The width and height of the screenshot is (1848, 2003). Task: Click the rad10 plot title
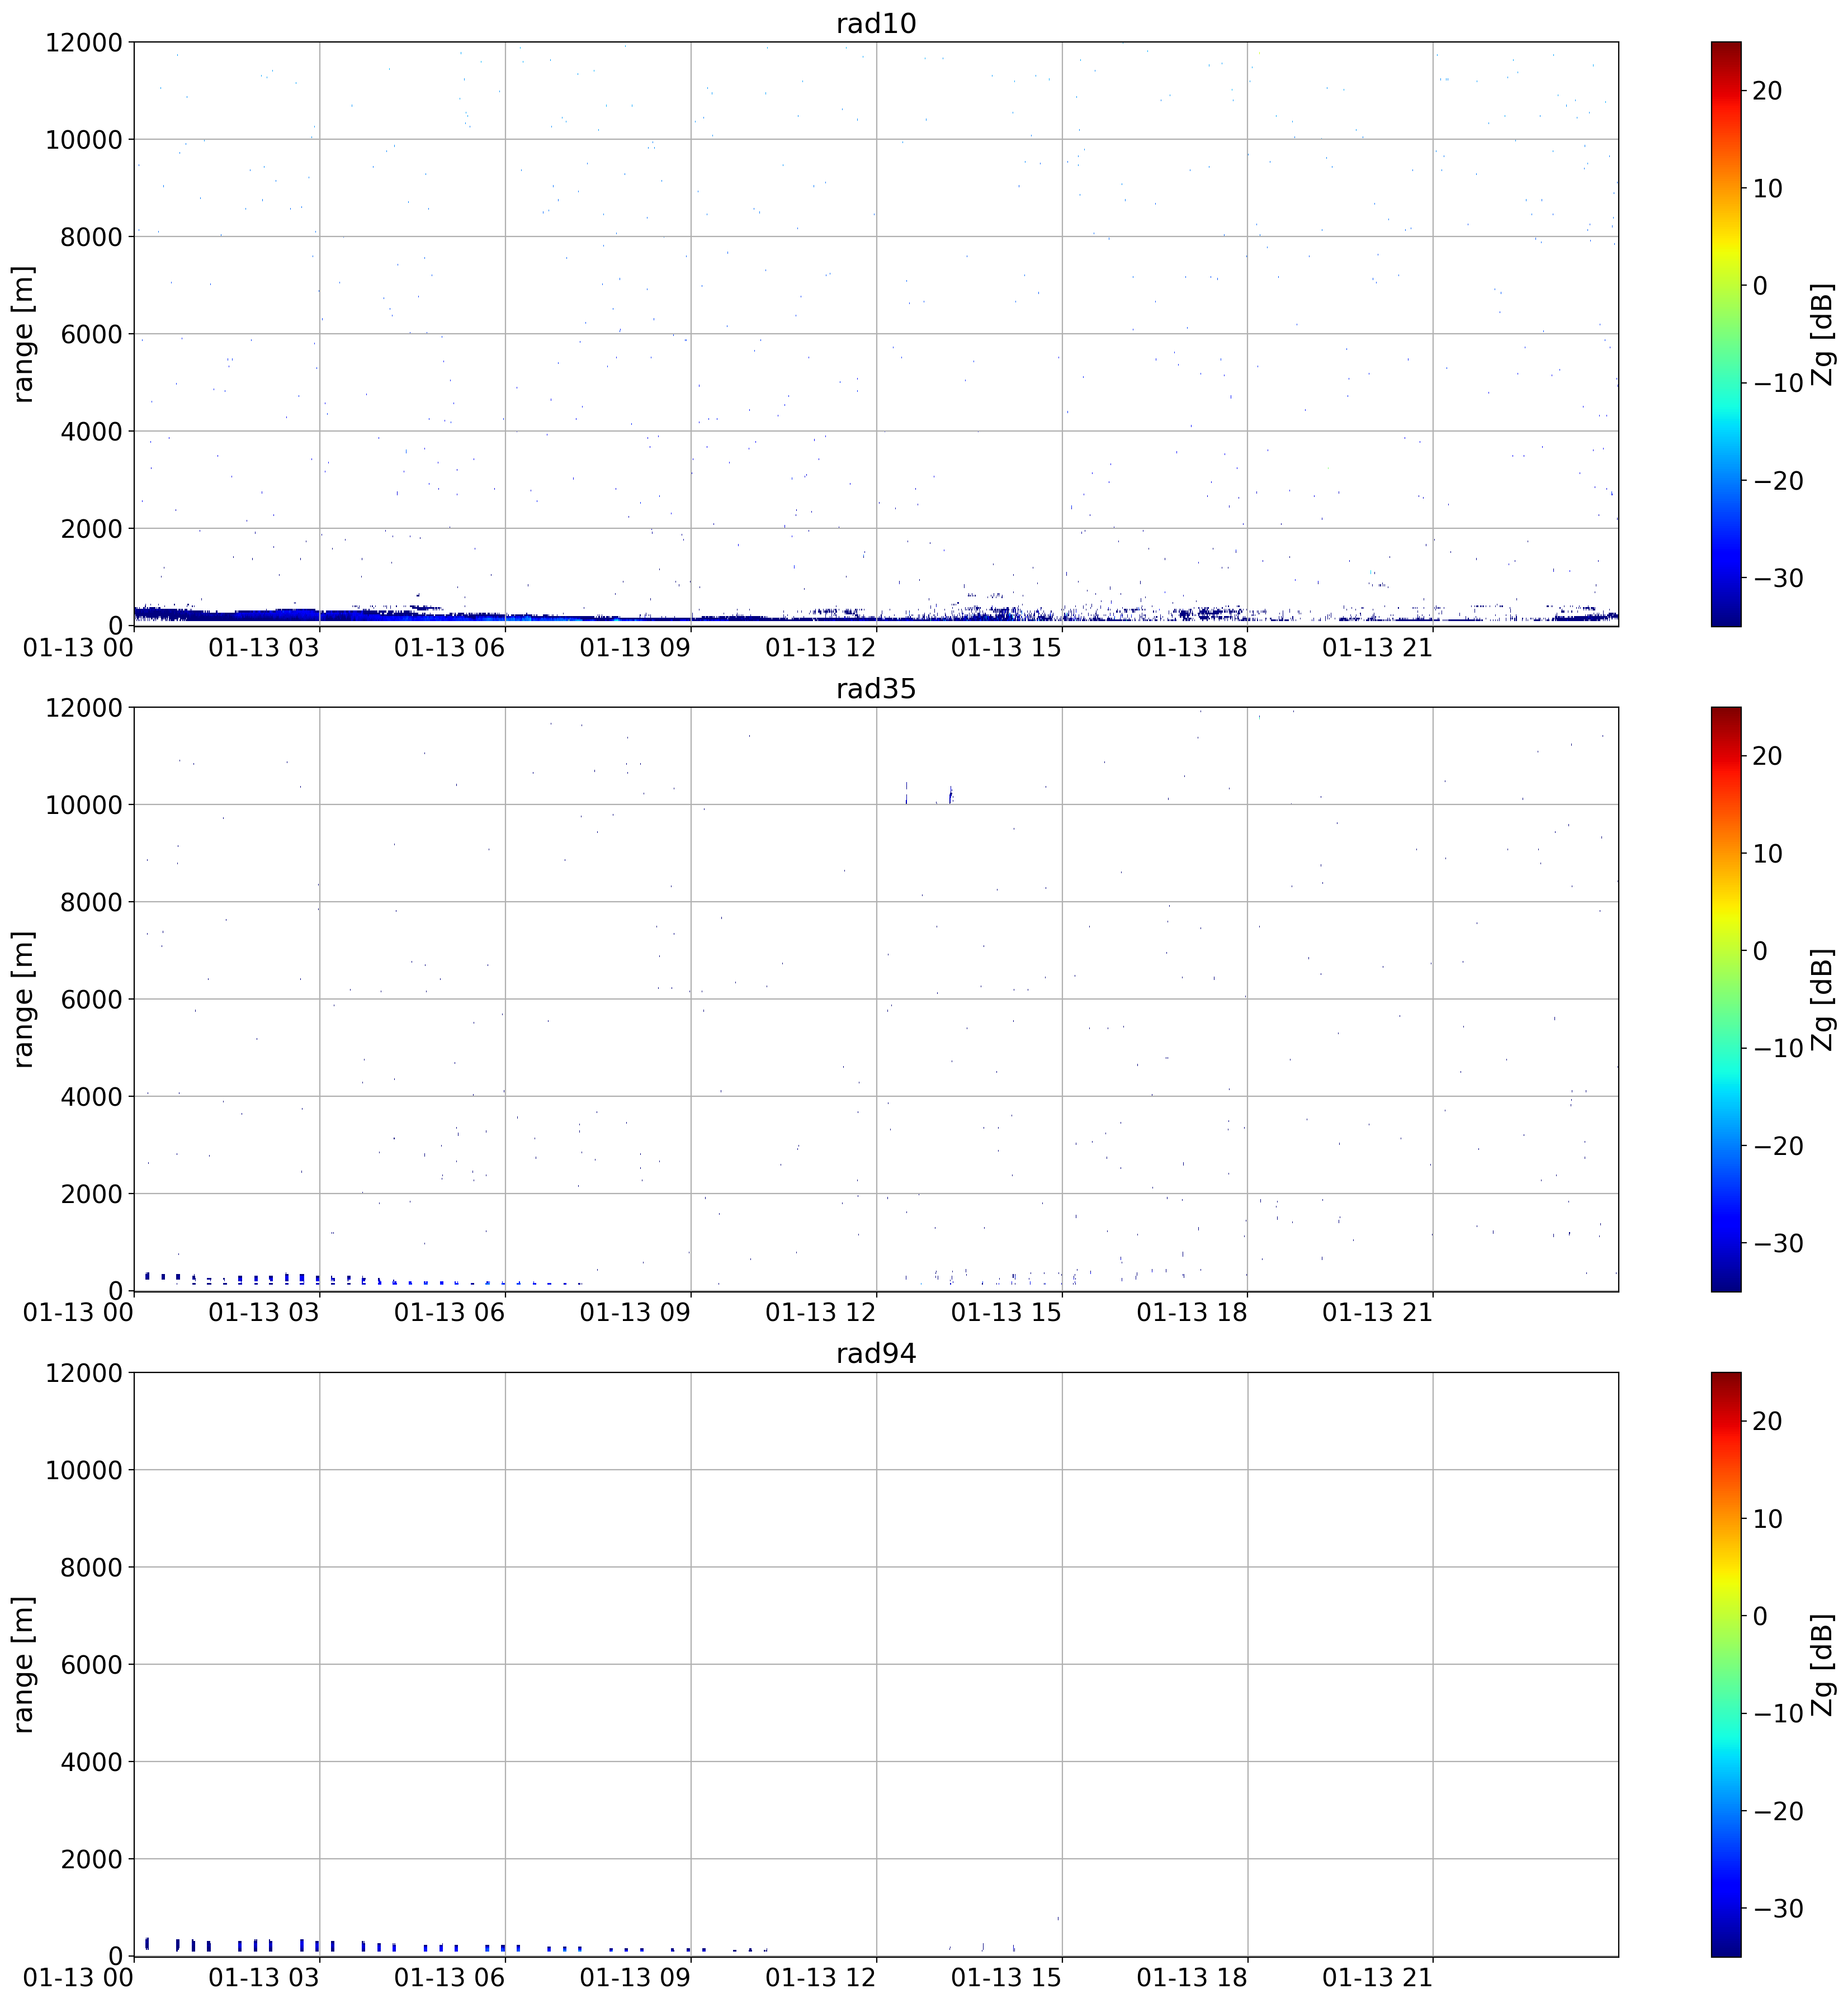[x=876, y=24]
